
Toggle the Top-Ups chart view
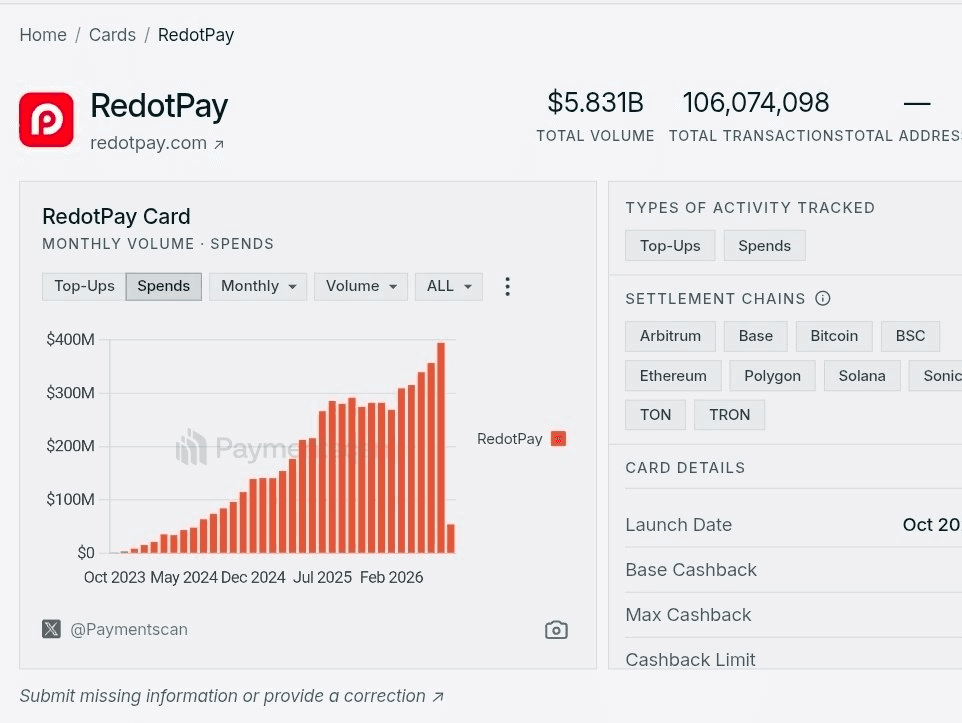[84, 287]
